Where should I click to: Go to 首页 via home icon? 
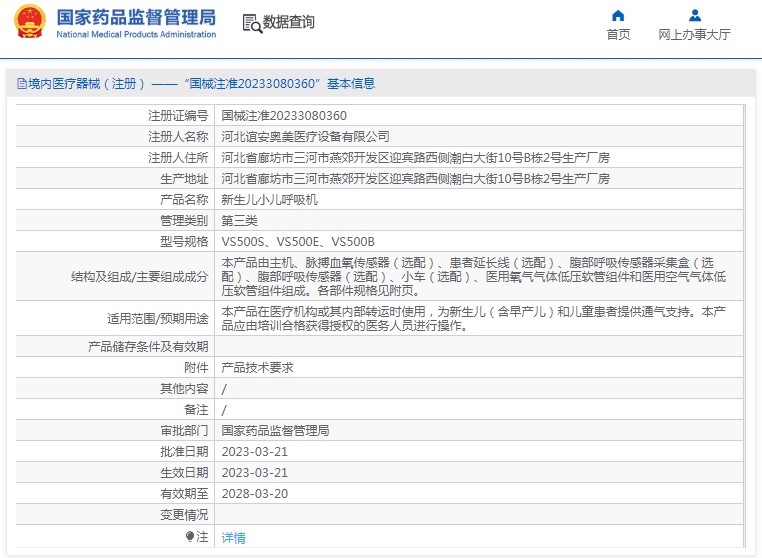[x=618, y=16]
